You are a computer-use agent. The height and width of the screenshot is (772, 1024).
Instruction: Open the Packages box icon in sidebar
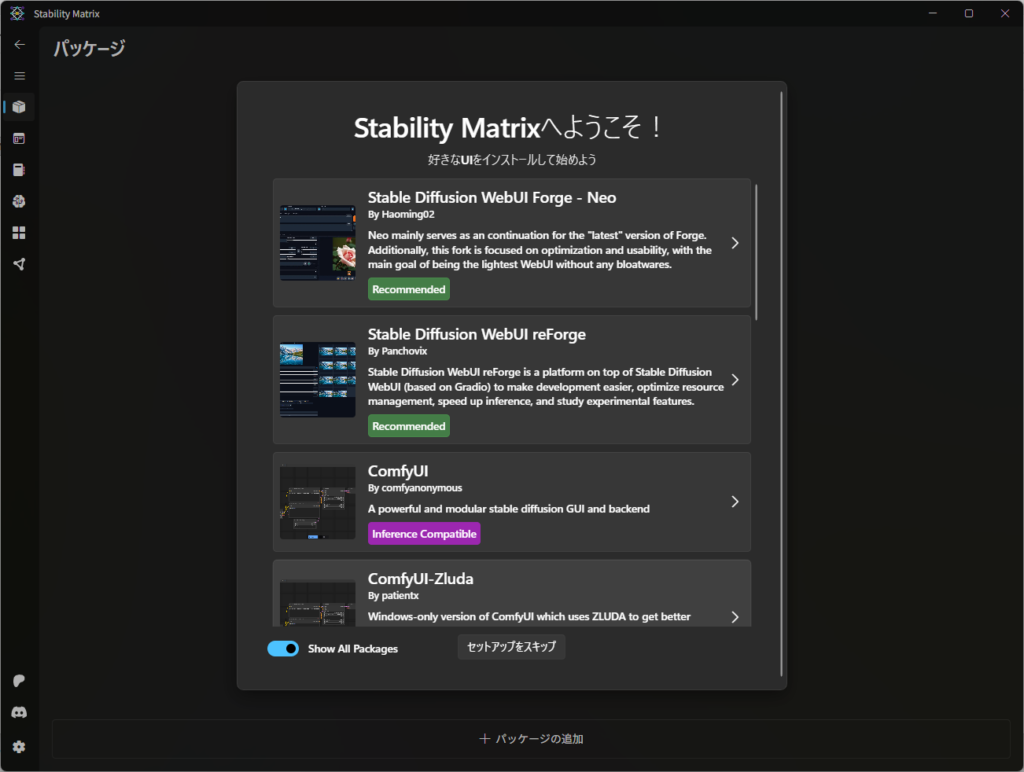(19, 107)
